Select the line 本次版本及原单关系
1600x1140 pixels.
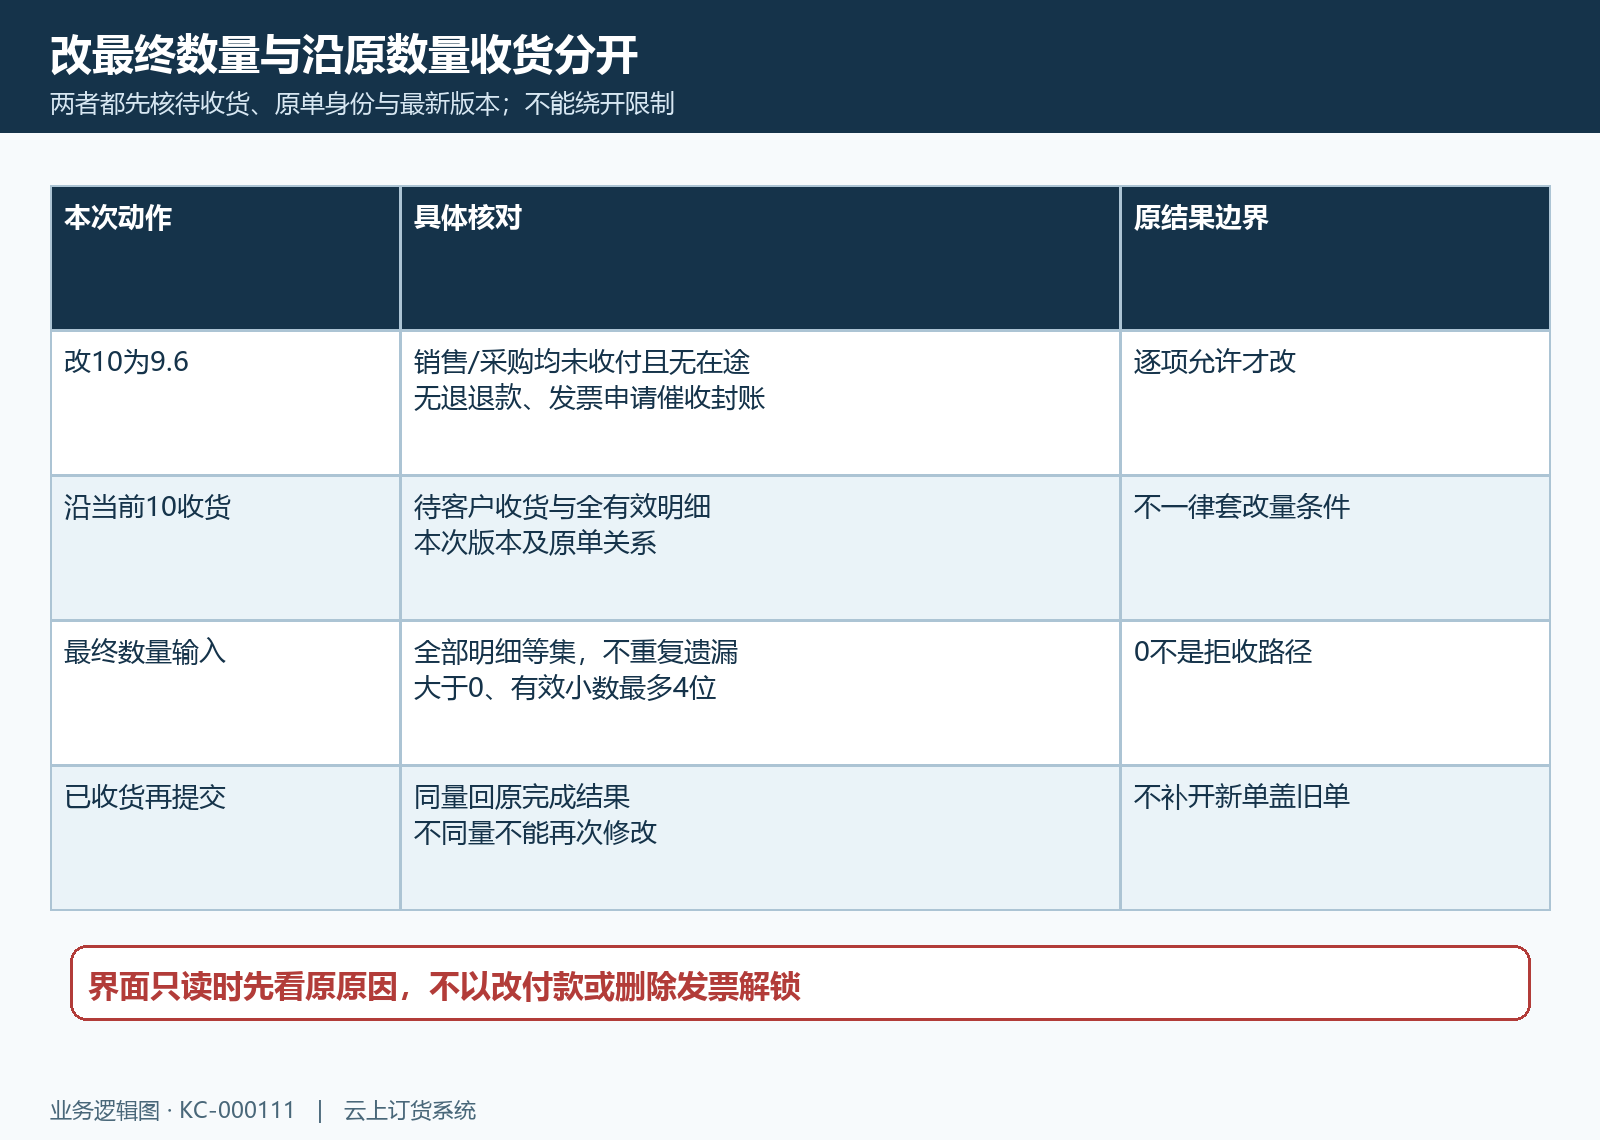pyautogui.click(x=535, y=543)
